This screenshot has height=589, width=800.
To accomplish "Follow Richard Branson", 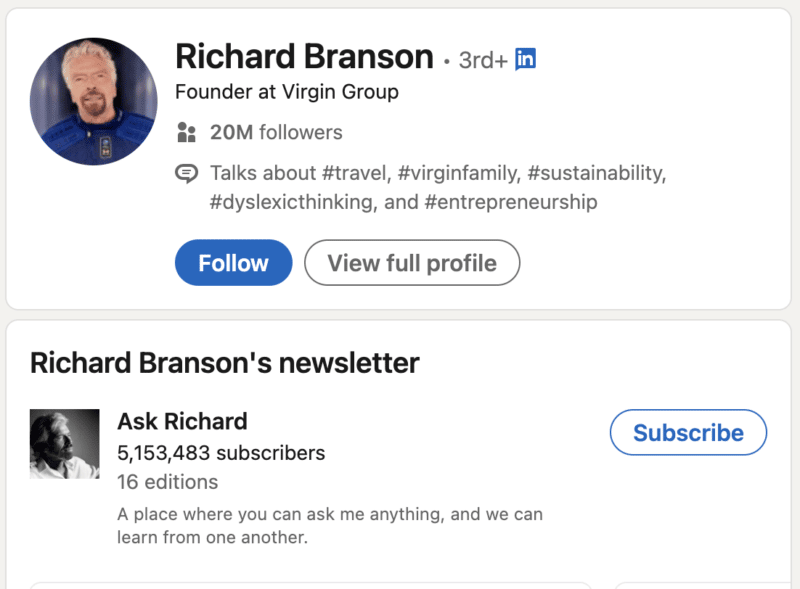I will [233, 262].
